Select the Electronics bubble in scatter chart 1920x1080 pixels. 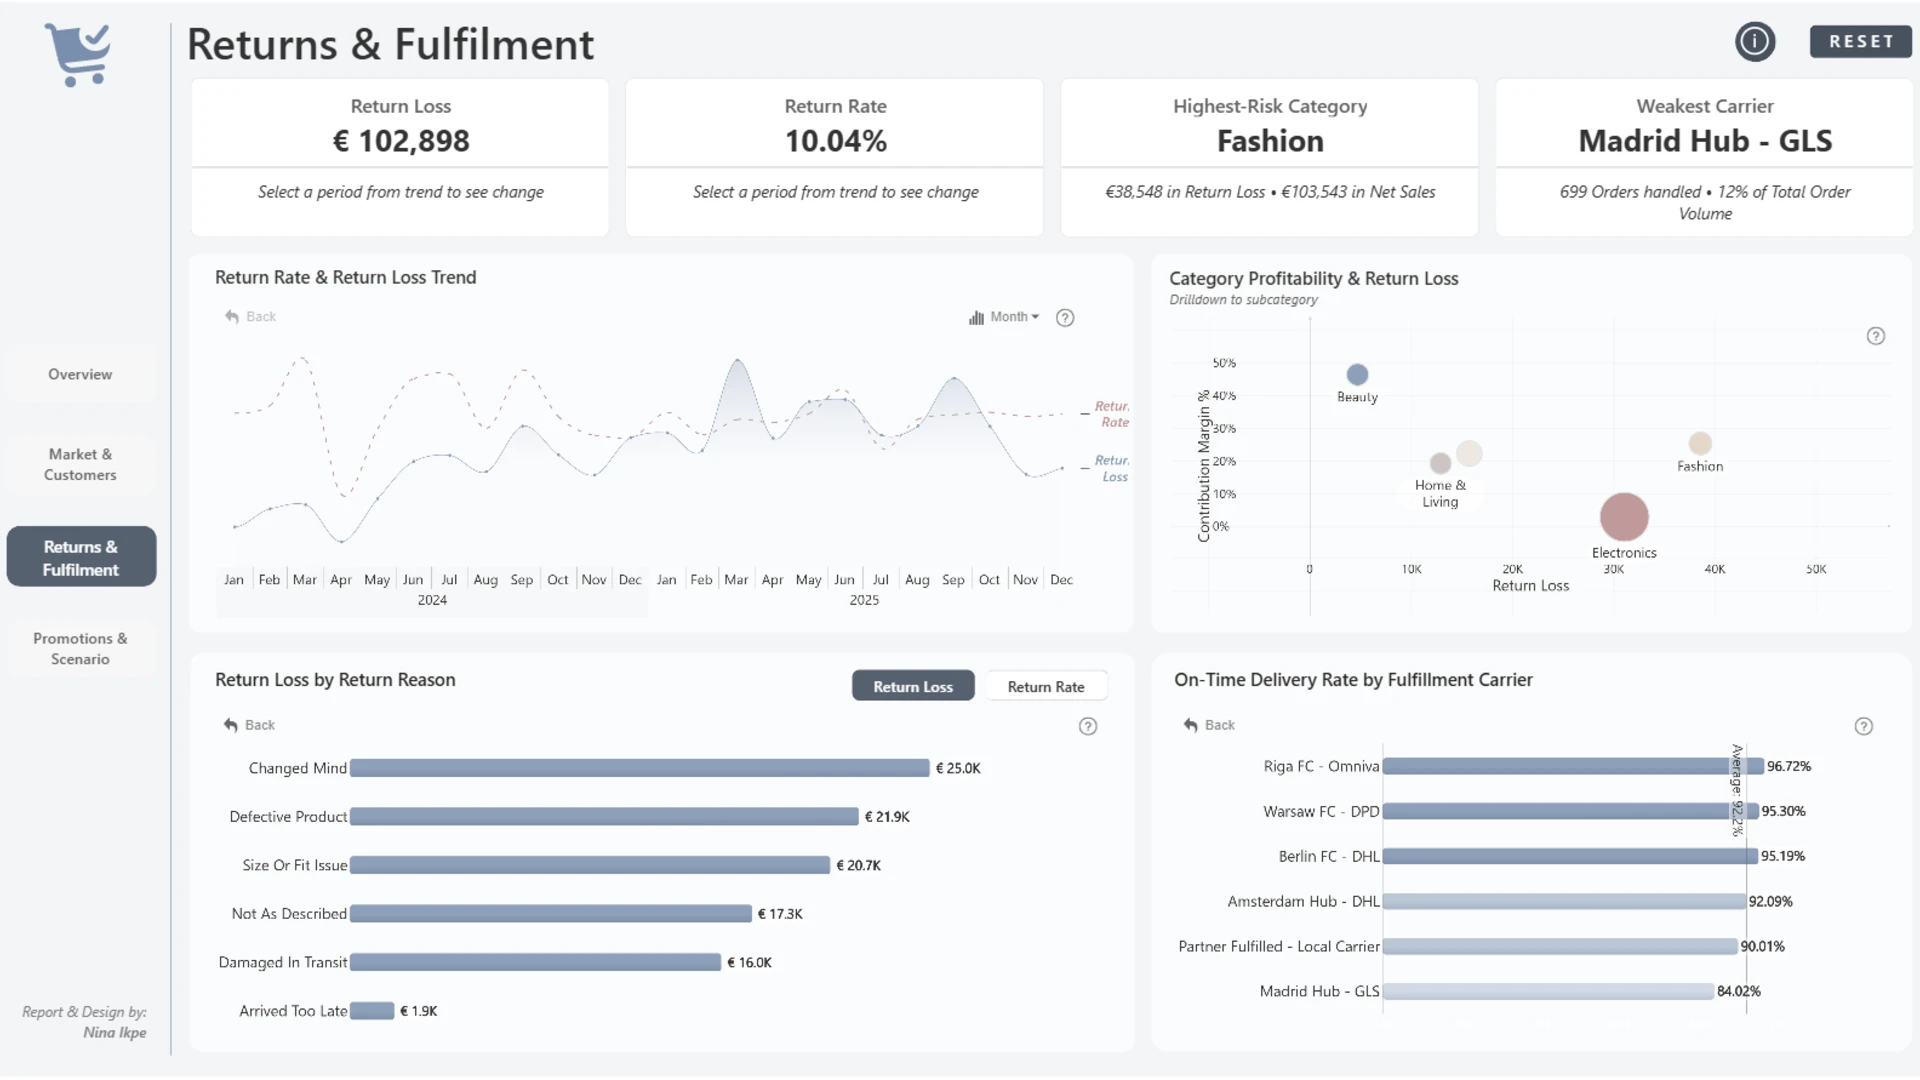[1624, 517]
